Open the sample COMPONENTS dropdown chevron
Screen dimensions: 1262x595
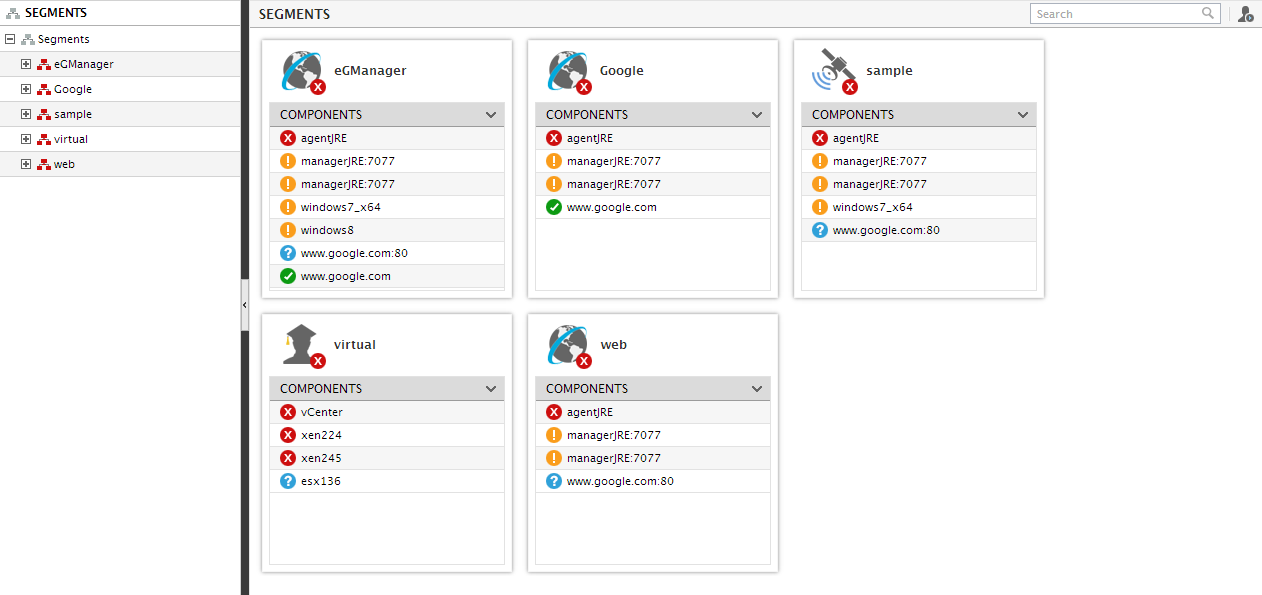(1023, 115)
